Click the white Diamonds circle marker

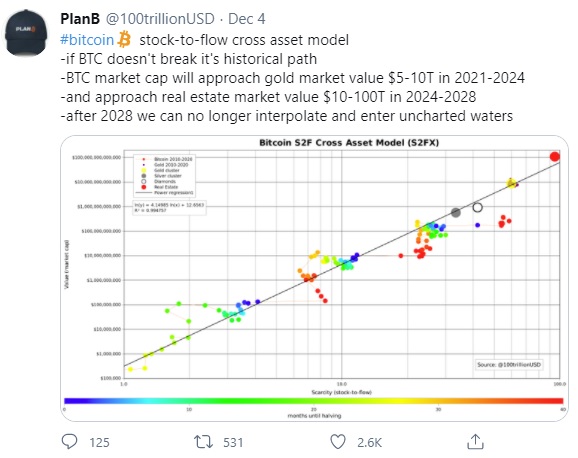pos(477,208)
